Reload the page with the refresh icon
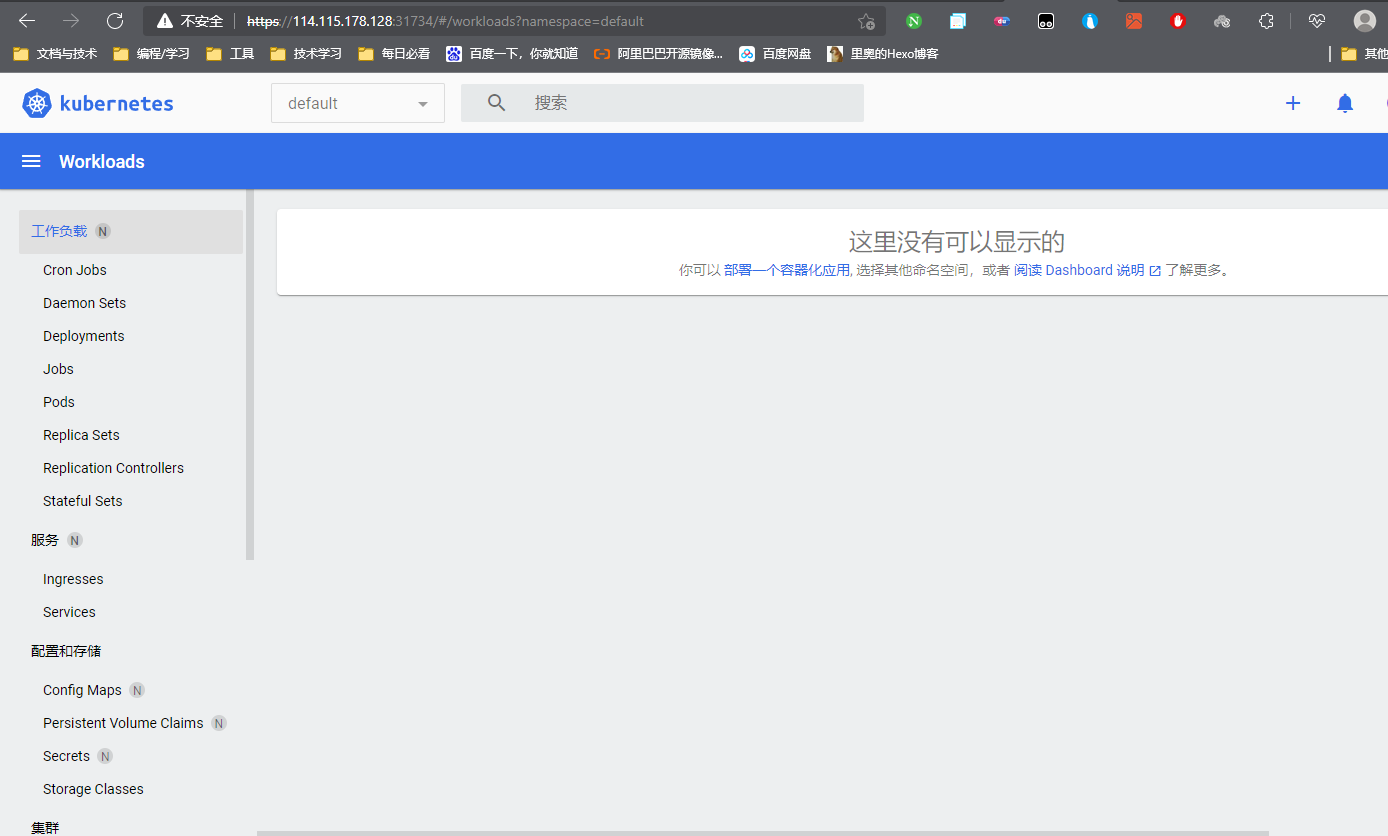1388x836 pixels. [x=114, y=20]
